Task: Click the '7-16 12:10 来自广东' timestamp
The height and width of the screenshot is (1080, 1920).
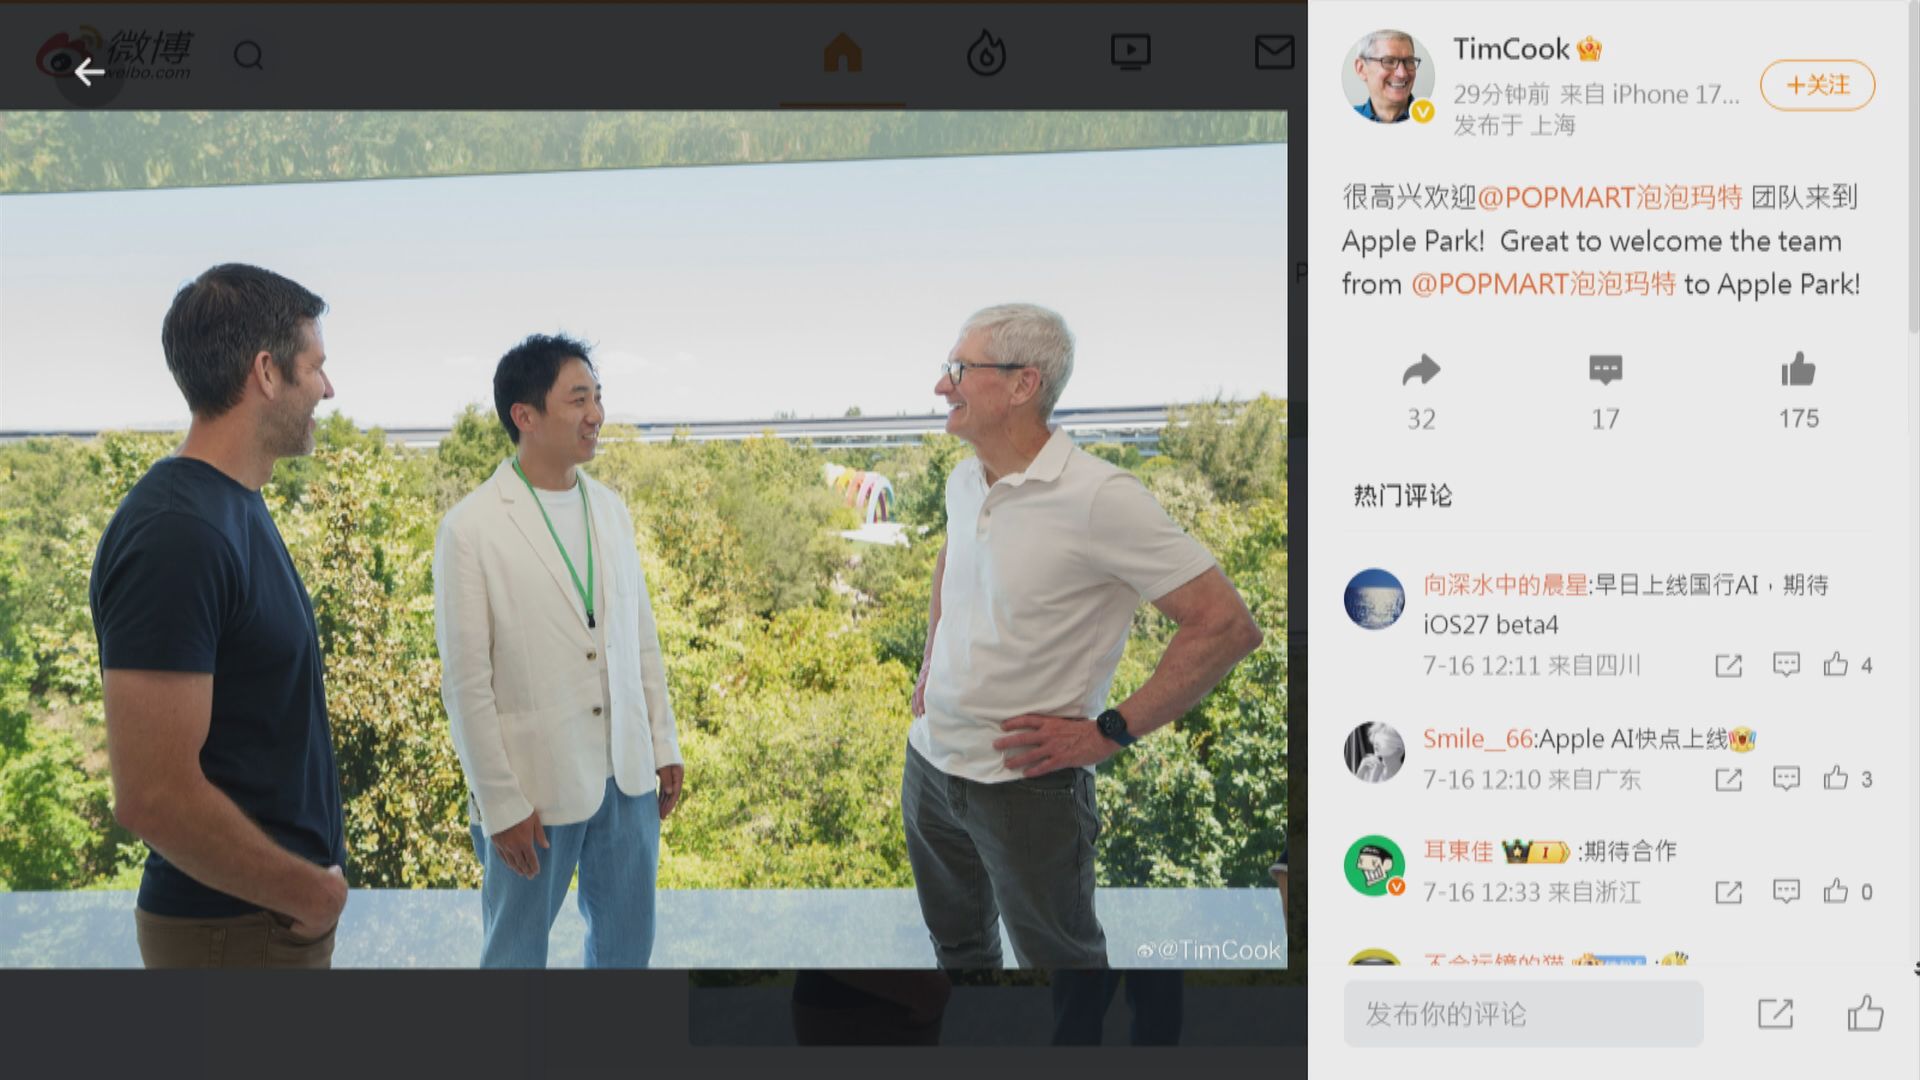Action: click(x=1532, y=779)
